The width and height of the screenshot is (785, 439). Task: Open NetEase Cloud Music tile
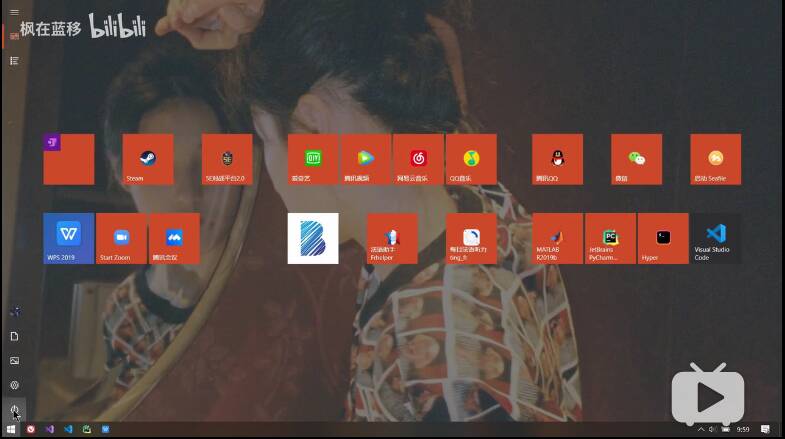click(x=418, y=159)
